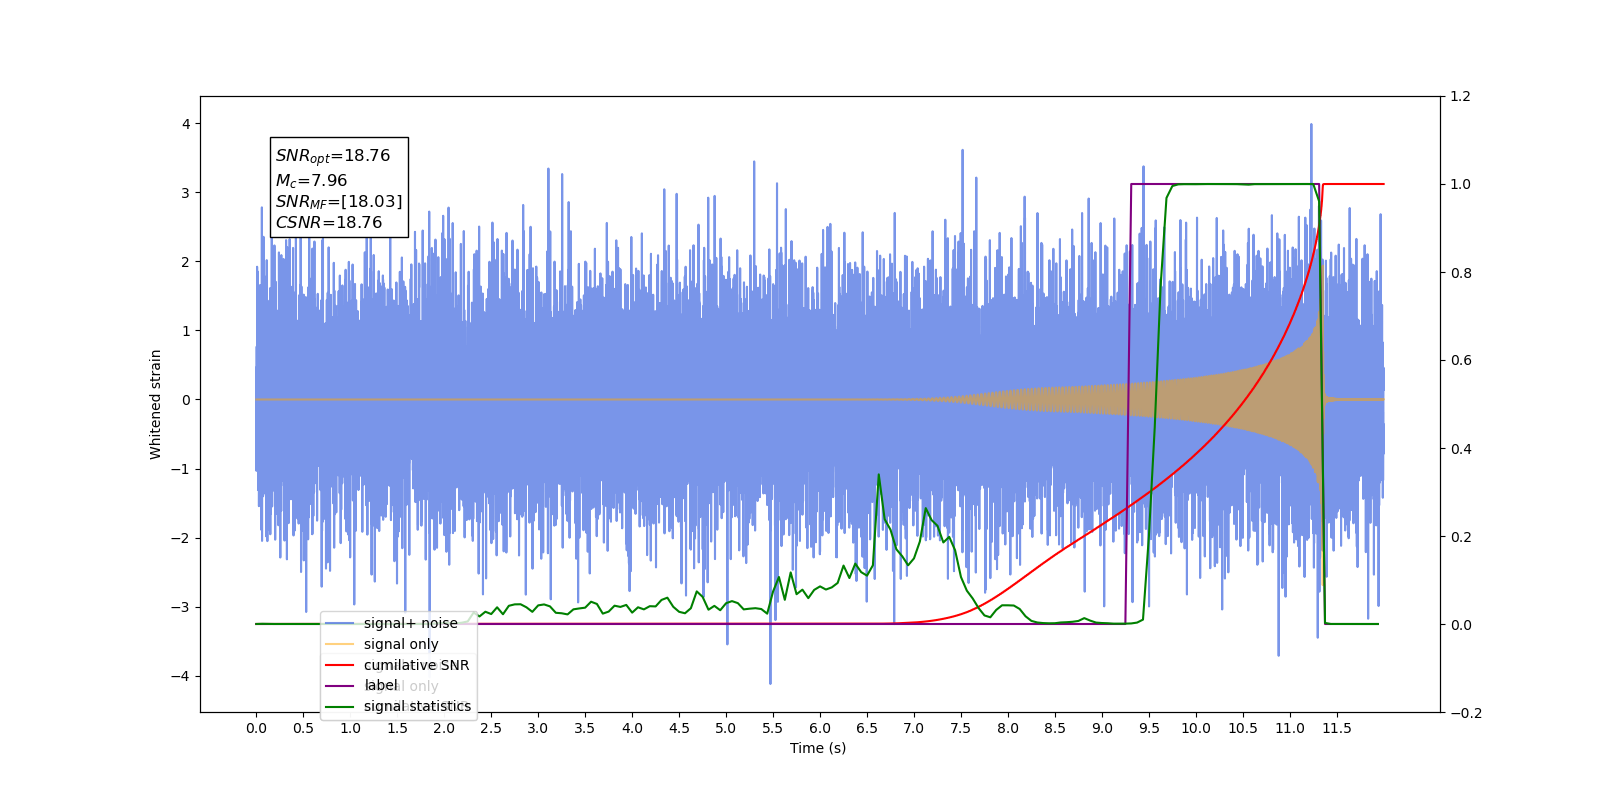Select the 'label' legend entry text
1600x800 pixels.
tap(381, 685)
